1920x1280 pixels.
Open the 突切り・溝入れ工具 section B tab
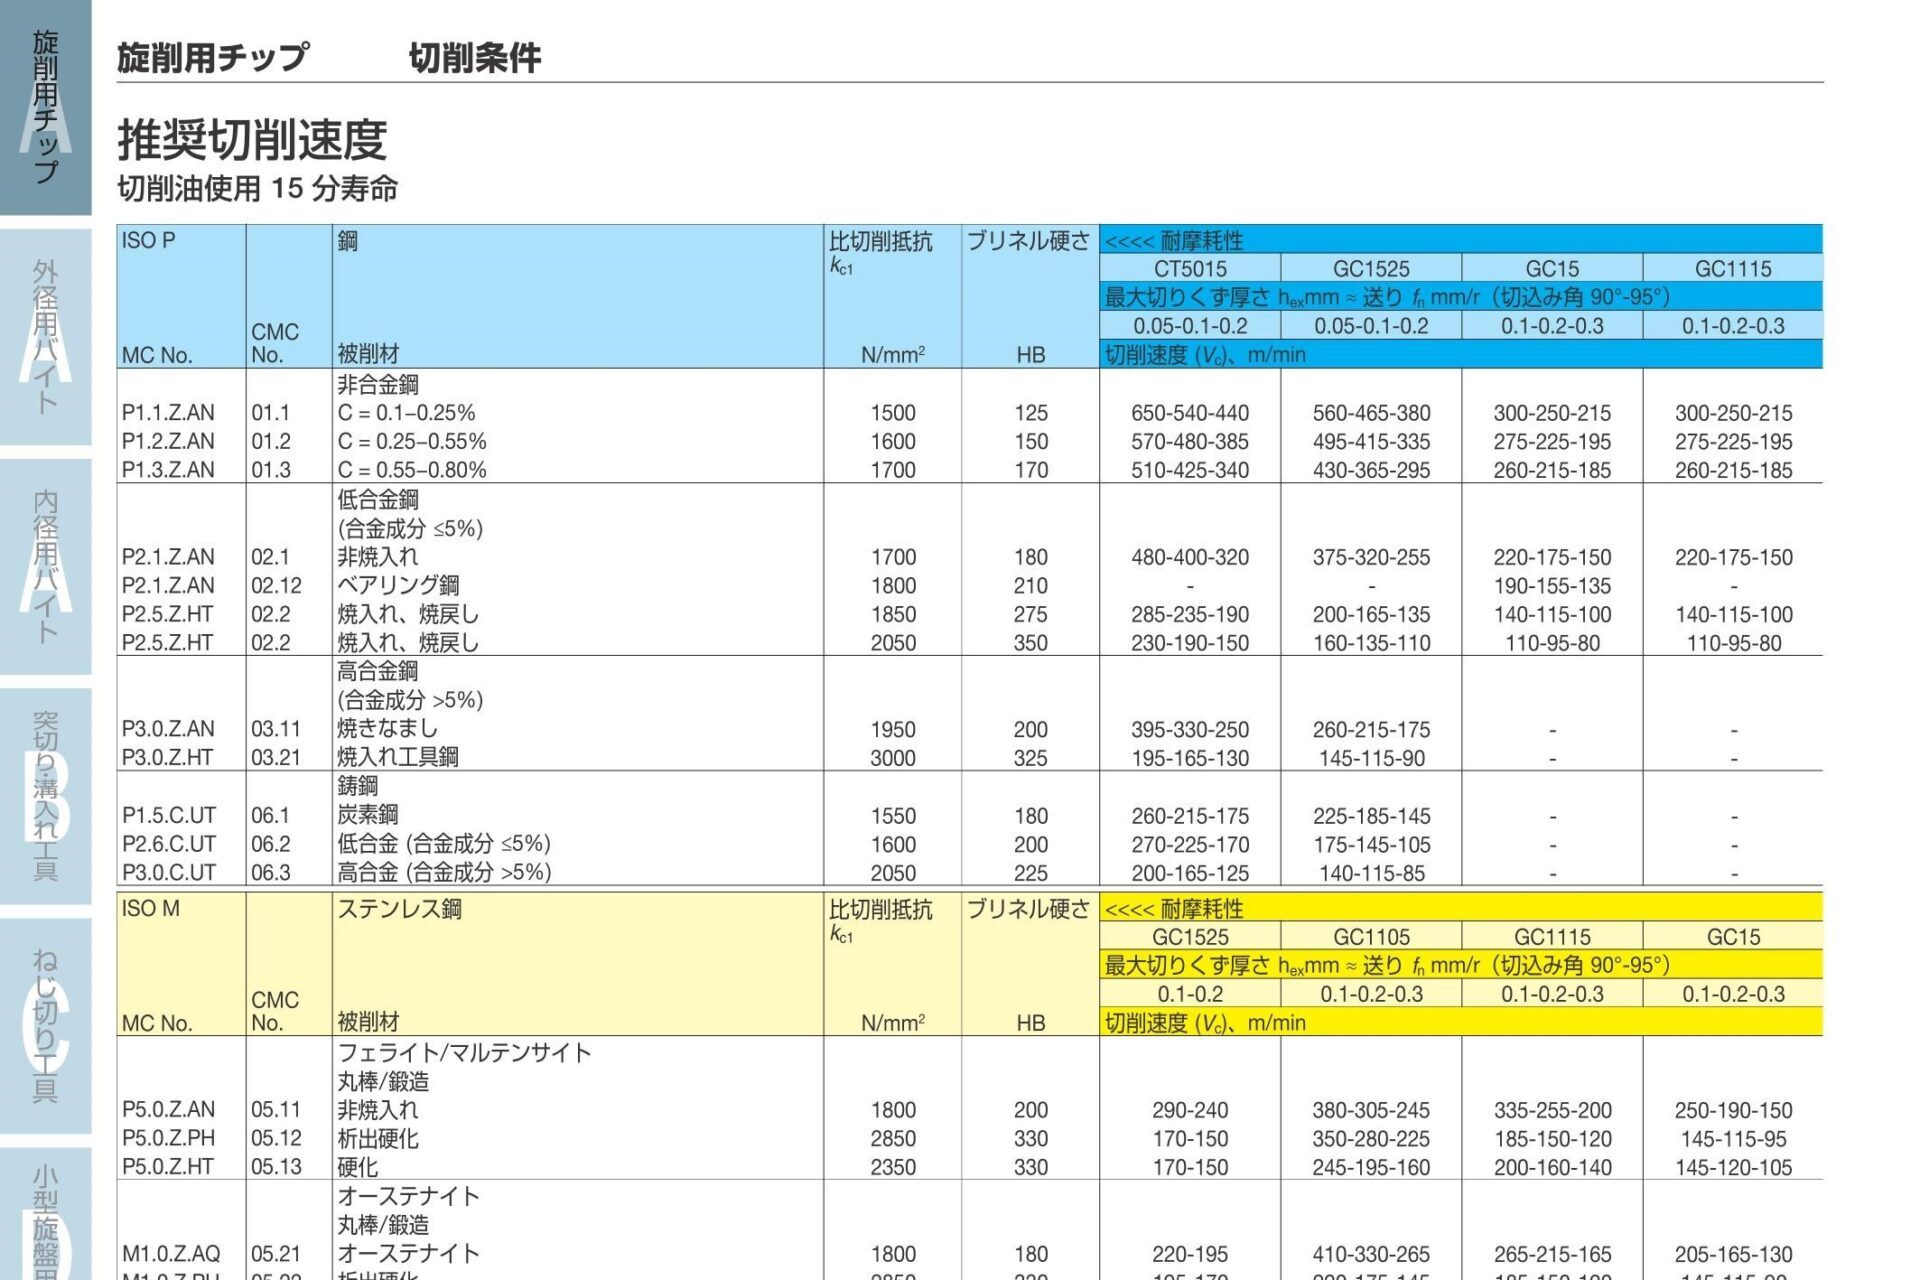coord(45,796)
